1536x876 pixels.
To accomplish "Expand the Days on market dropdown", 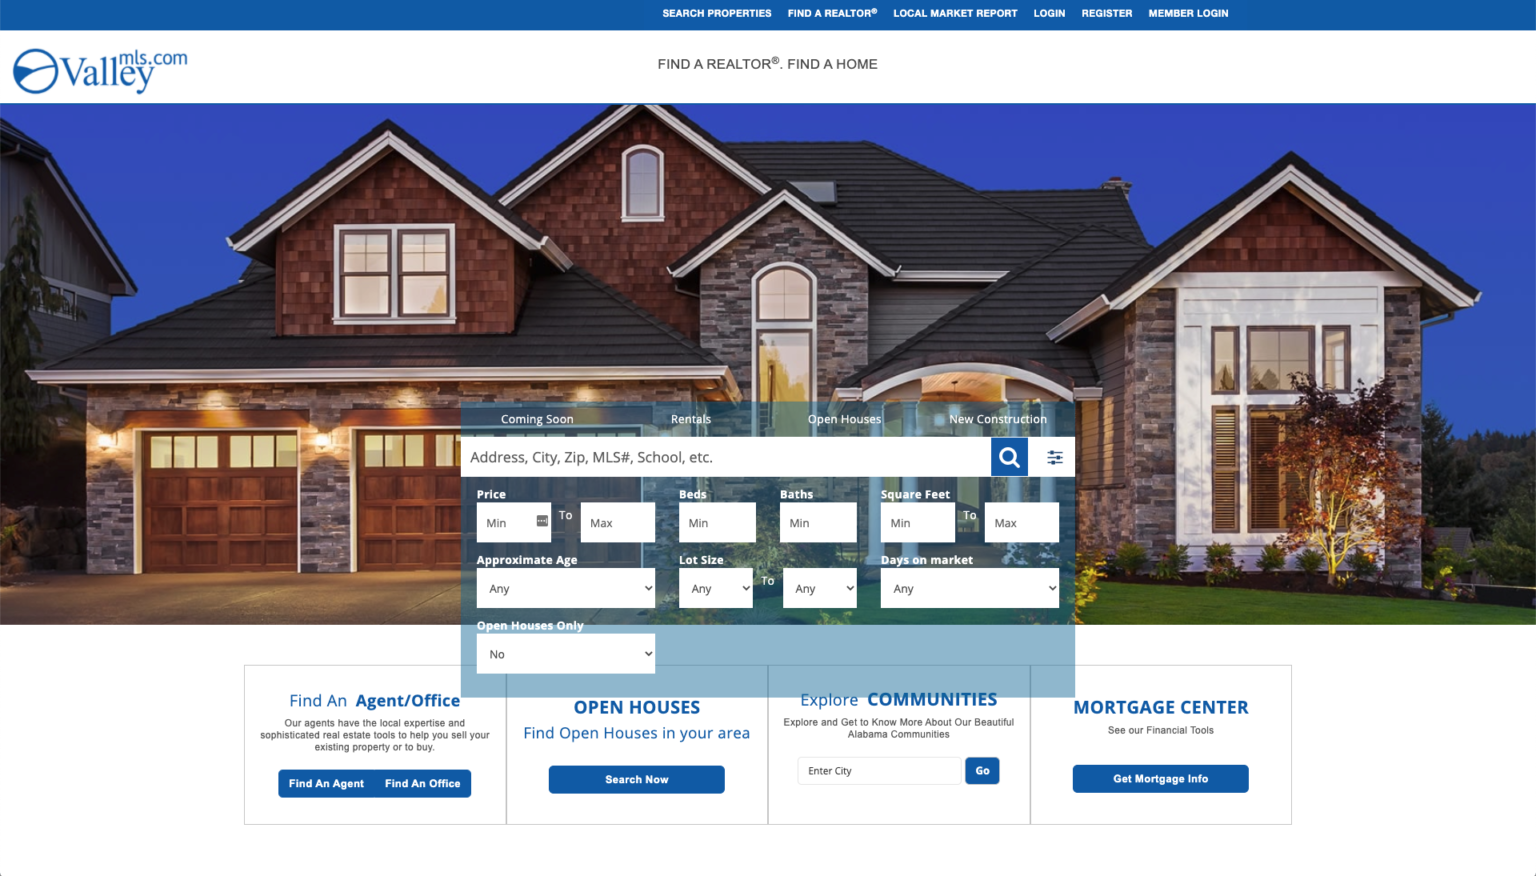I will [x=969, y=588].
